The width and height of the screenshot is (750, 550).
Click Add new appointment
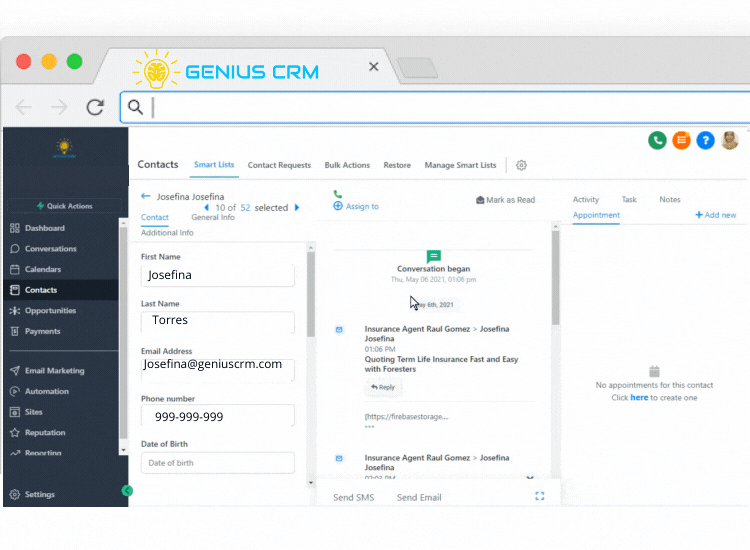(x=716, y=215)
